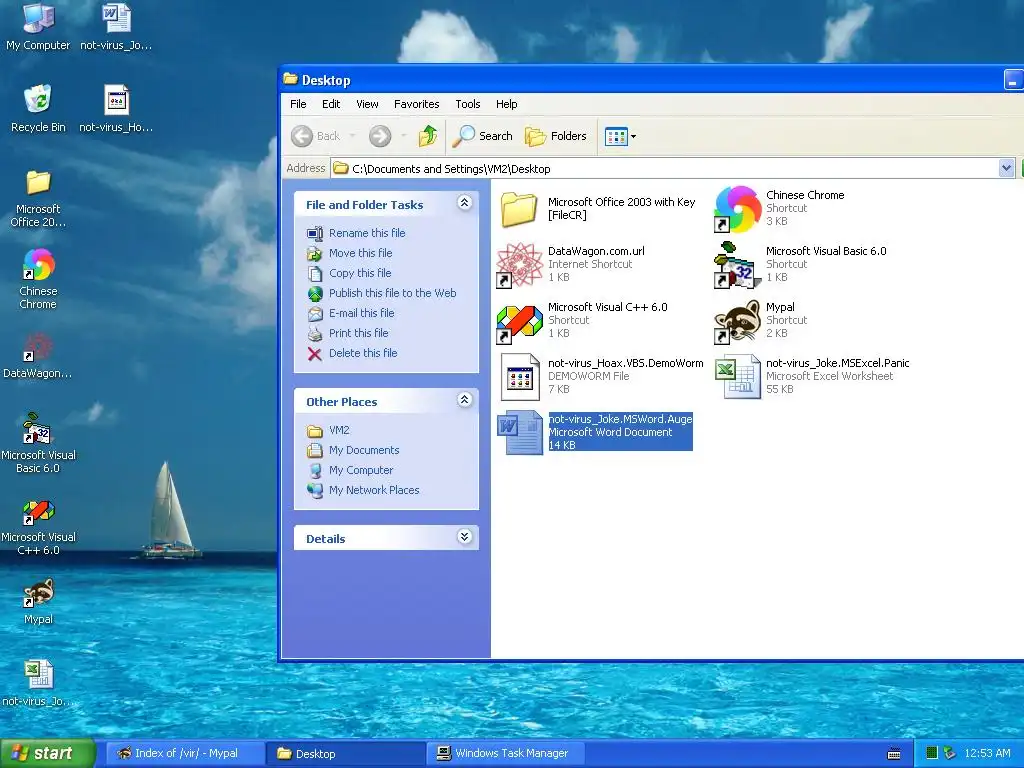Viewport: 1024px width, 768px height.
Task: Select not-virus_Hoax.VBS.DemoWorm file in Explorer
Action: [601, 376]
